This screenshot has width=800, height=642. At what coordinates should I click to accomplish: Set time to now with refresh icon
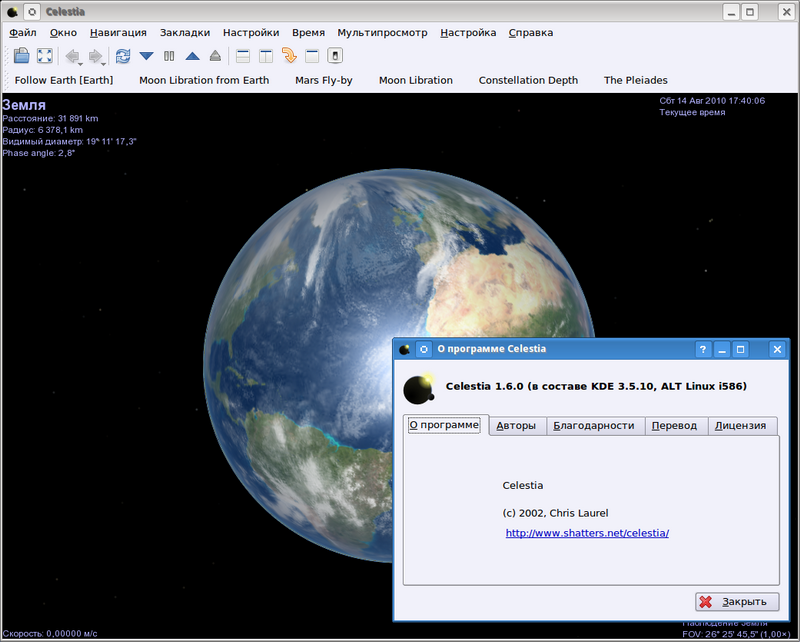123,56
